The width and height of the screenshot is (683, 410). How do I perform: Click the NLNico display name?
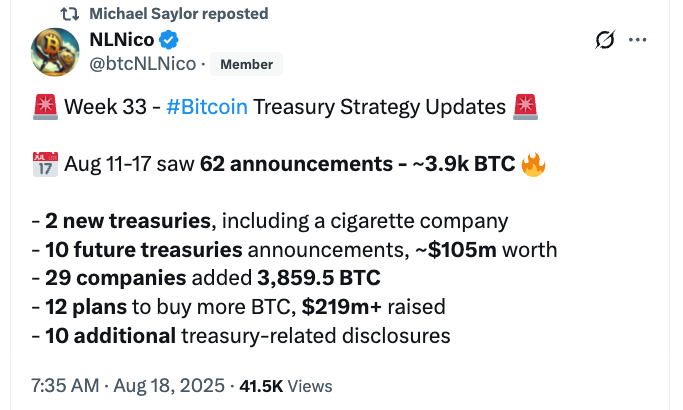tap(120, 40)
